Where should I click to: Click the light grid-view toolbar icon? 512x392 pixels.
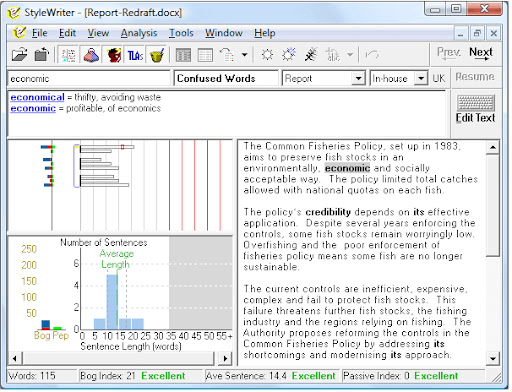click(x=205, y=55)
